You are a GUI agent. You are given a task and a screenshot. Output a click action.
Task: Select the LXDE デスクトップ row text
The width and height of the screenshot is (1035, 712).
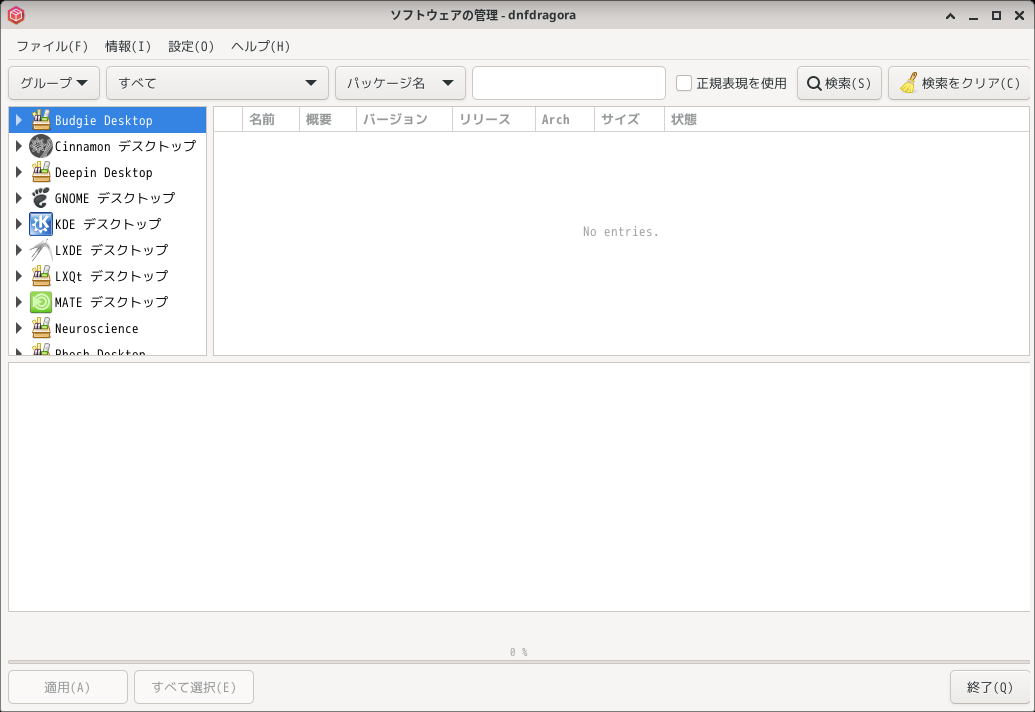[x=112, y=250]
